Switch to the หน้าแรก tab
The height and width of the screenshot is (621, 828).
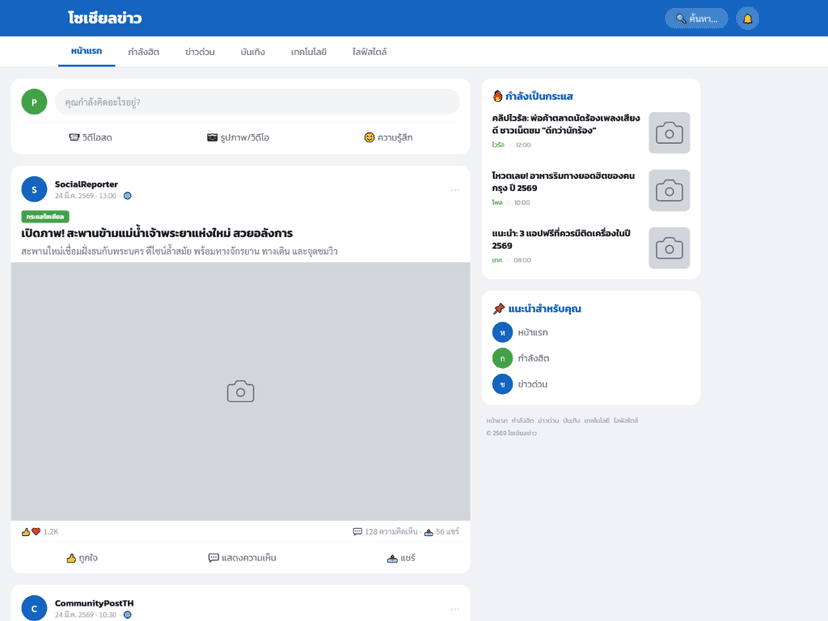point(87,51)
